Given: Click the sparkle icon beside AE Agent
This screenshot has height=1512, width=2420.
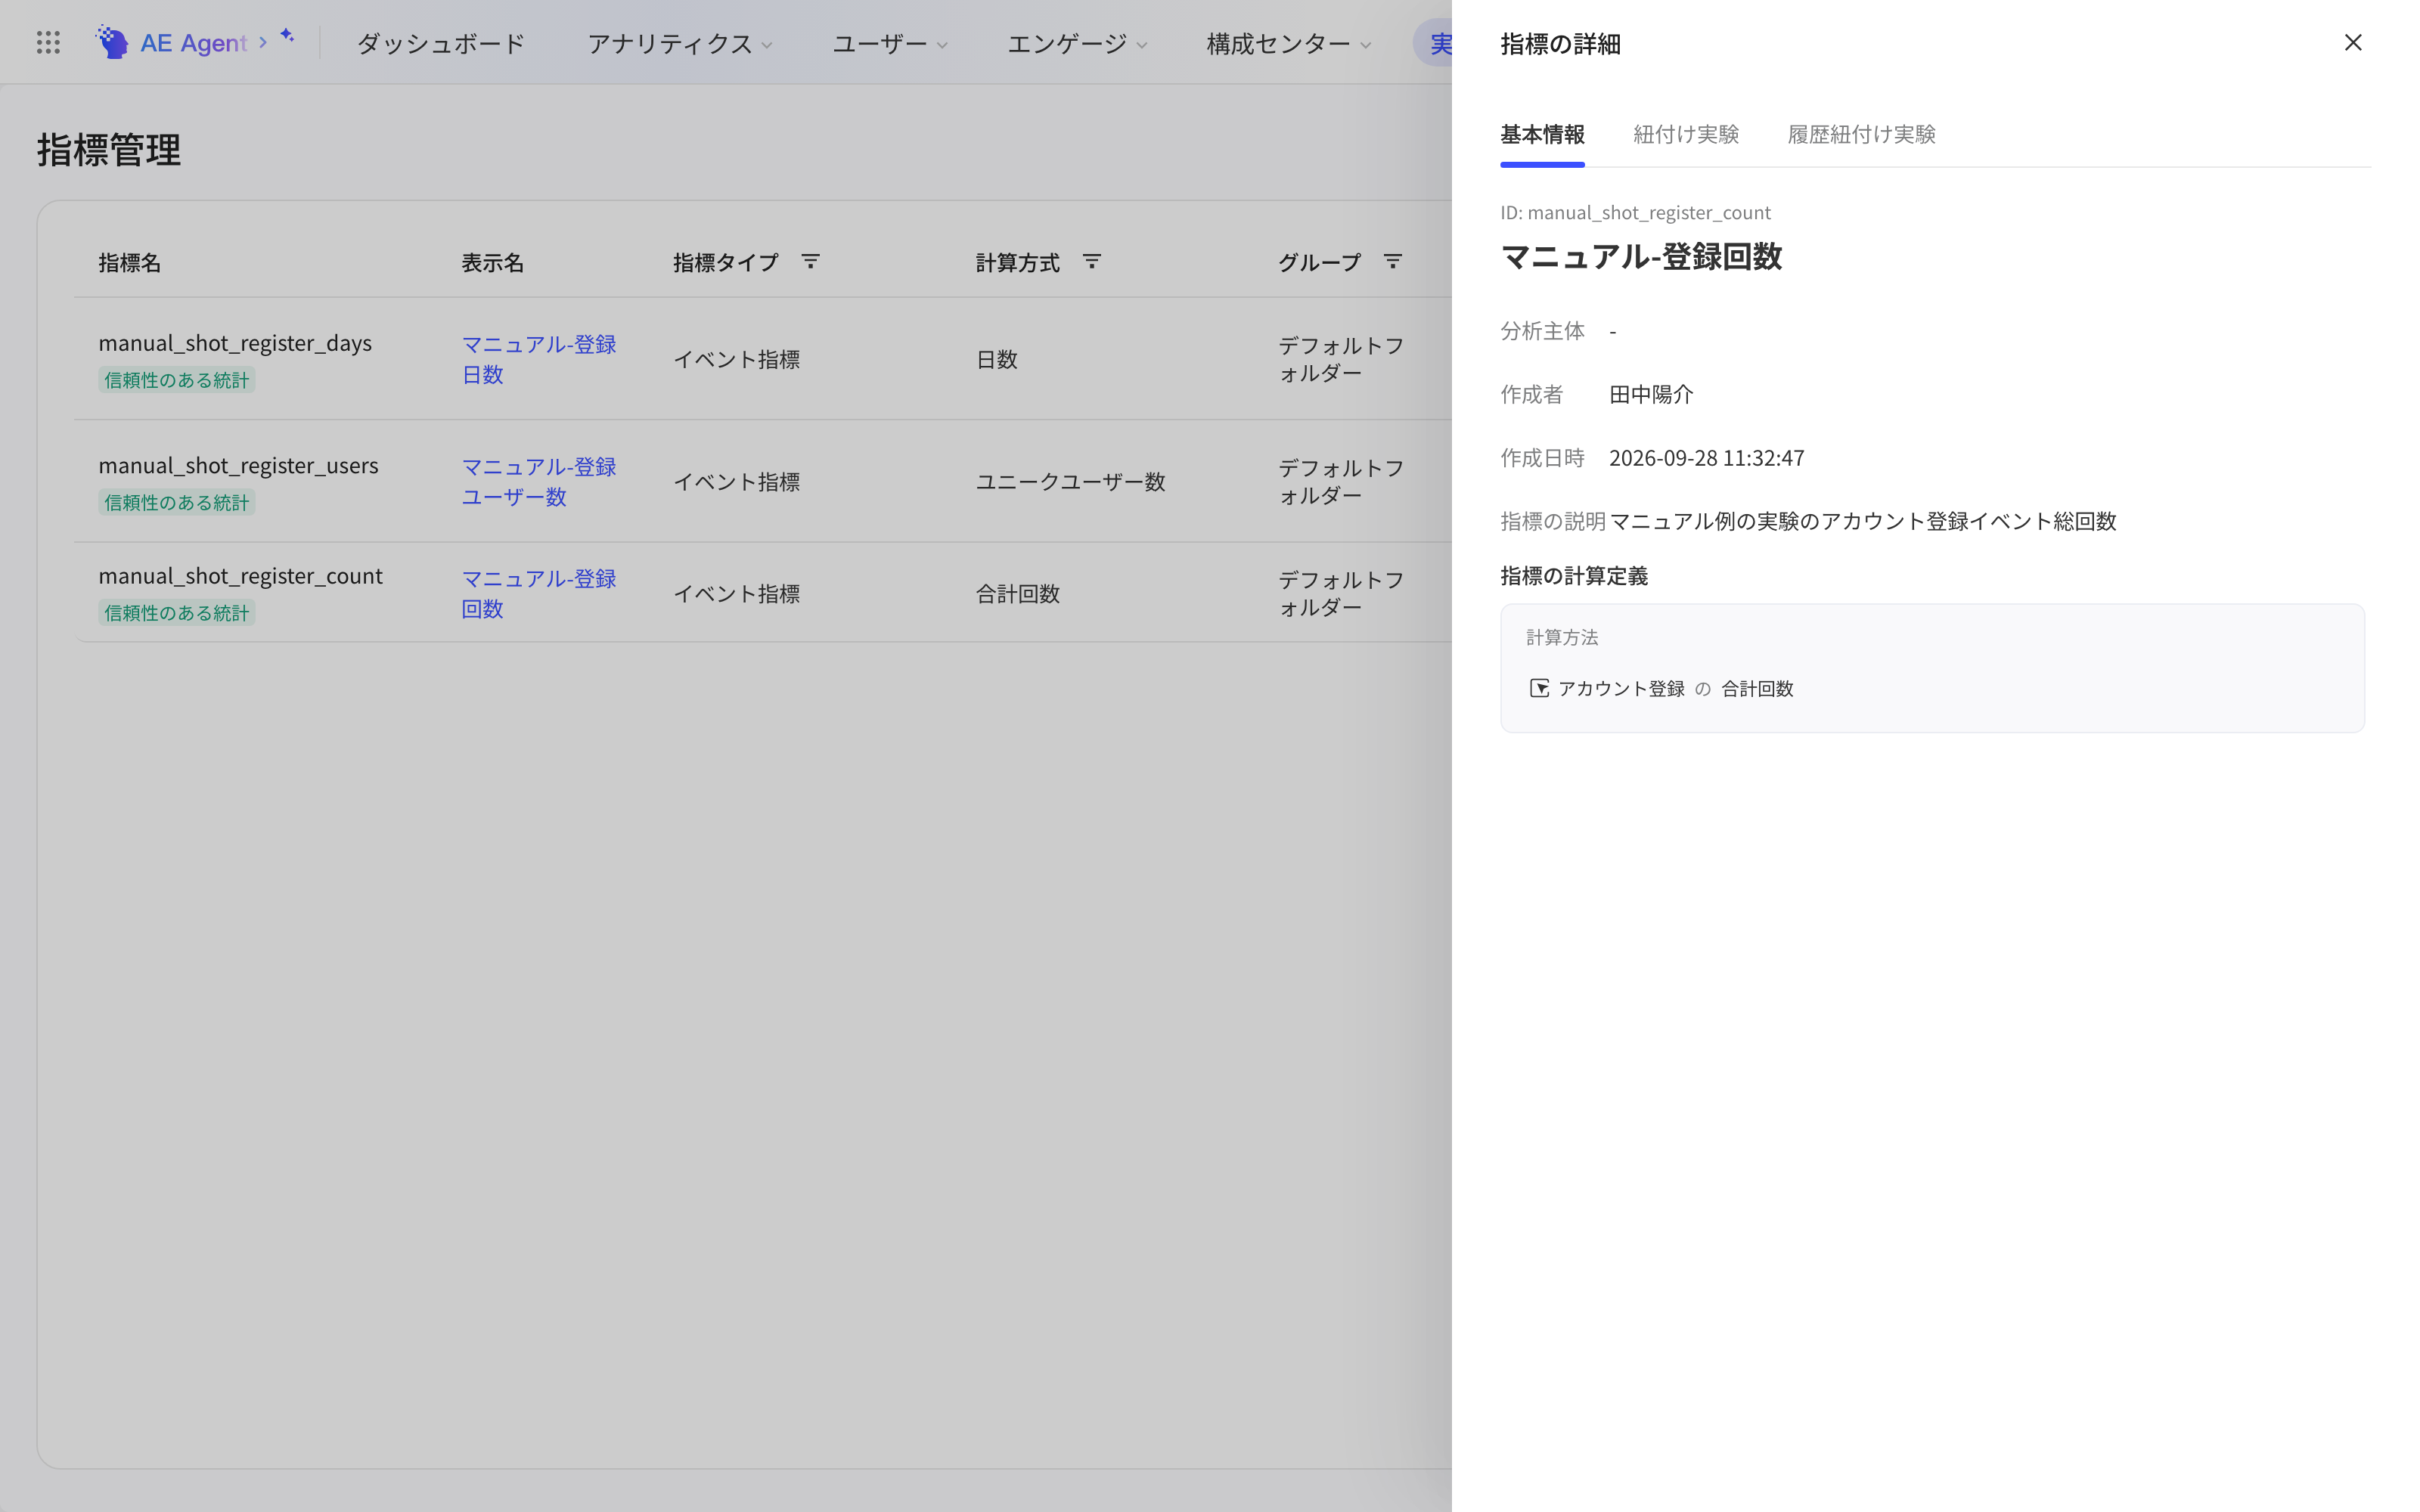Looking at the screenshot, I should coord(287,35).
